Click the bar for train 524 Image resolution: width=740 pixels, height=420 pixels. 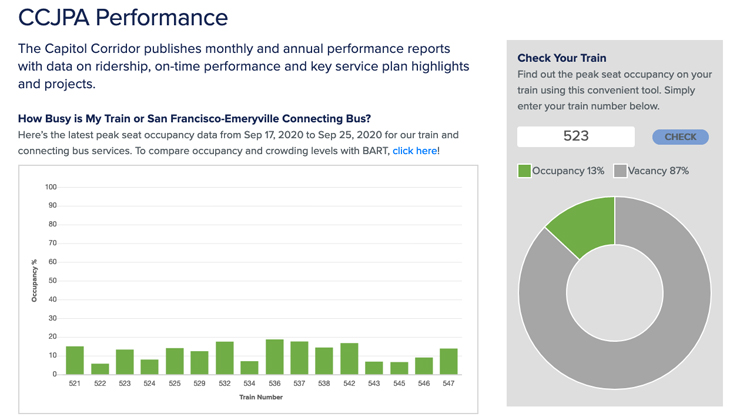[x=149, y=367]
